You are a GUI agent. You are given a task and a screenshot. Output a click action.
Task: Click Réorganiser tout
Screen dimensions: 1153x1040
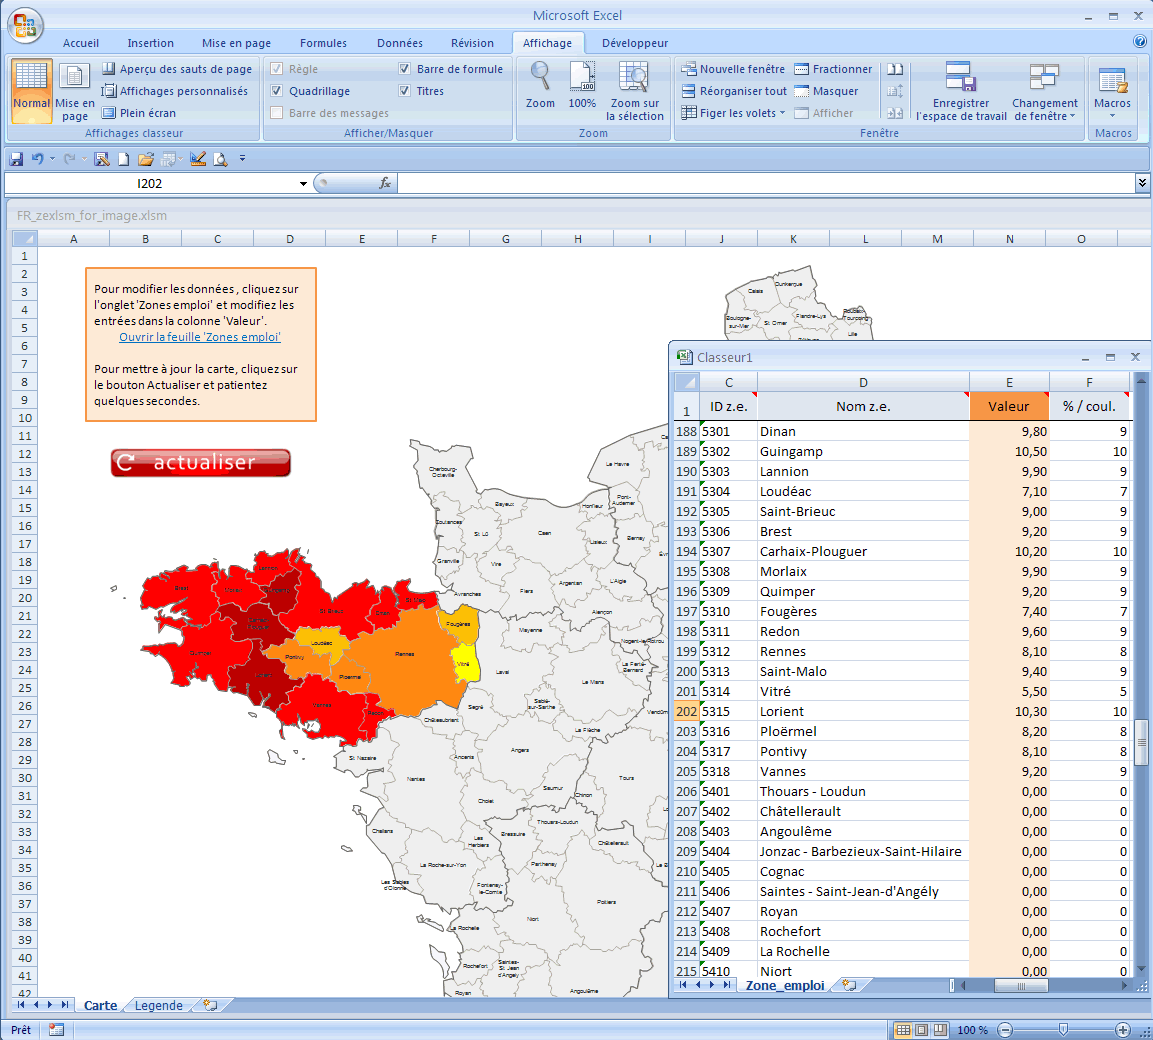[x=734, y=91]
